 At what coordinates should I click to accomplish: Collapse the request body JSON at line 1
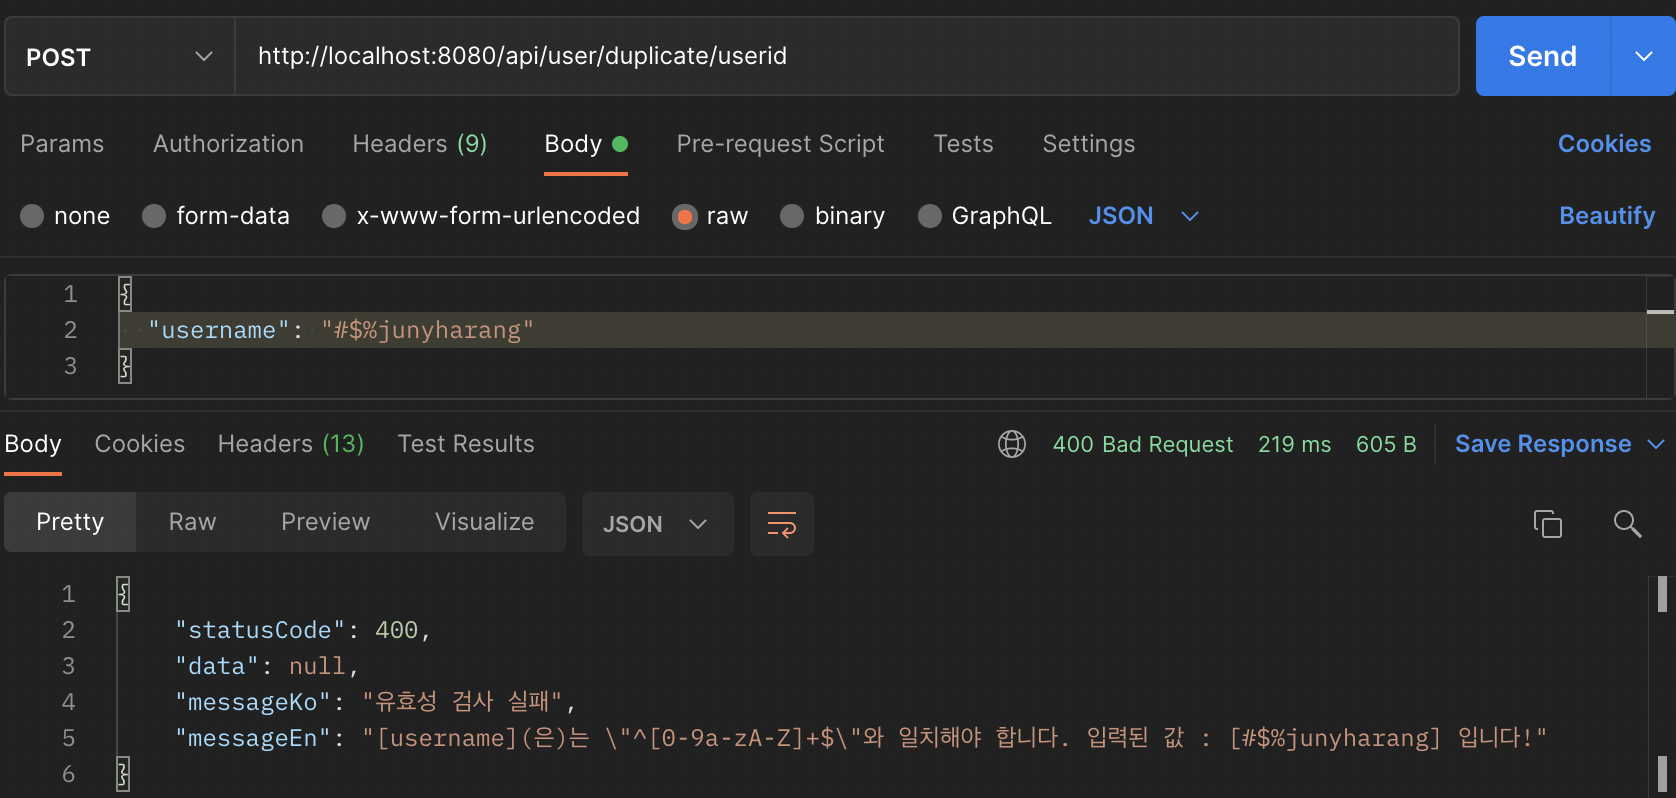125,294
